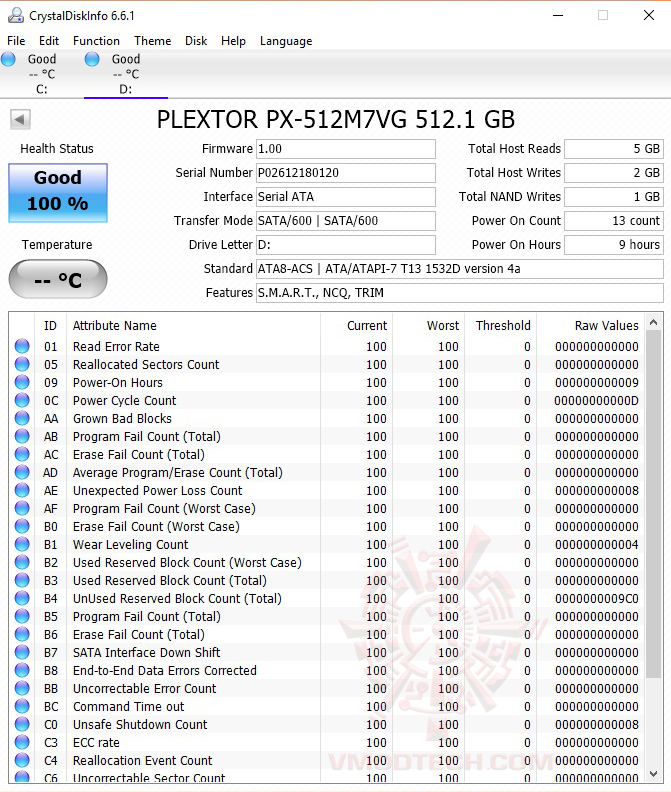Viewport: 671px width, 792px height.
Task: Click status orb of Power-On Hours row
Action: [22, 382]
